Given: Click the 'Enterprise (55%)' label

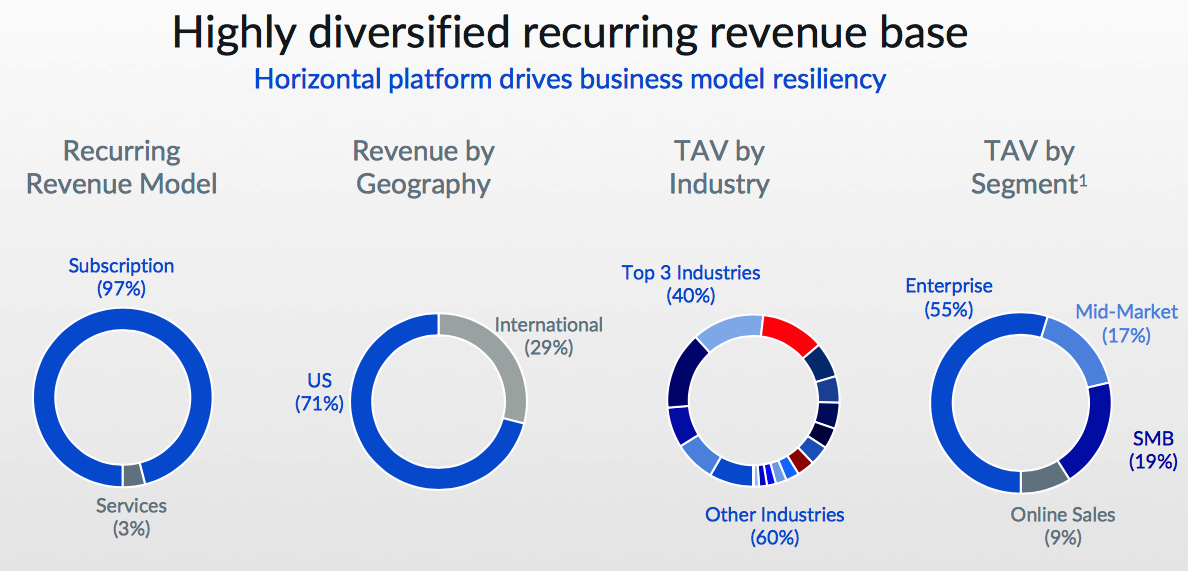Looking at the screenshot, I should click(949, 298).
